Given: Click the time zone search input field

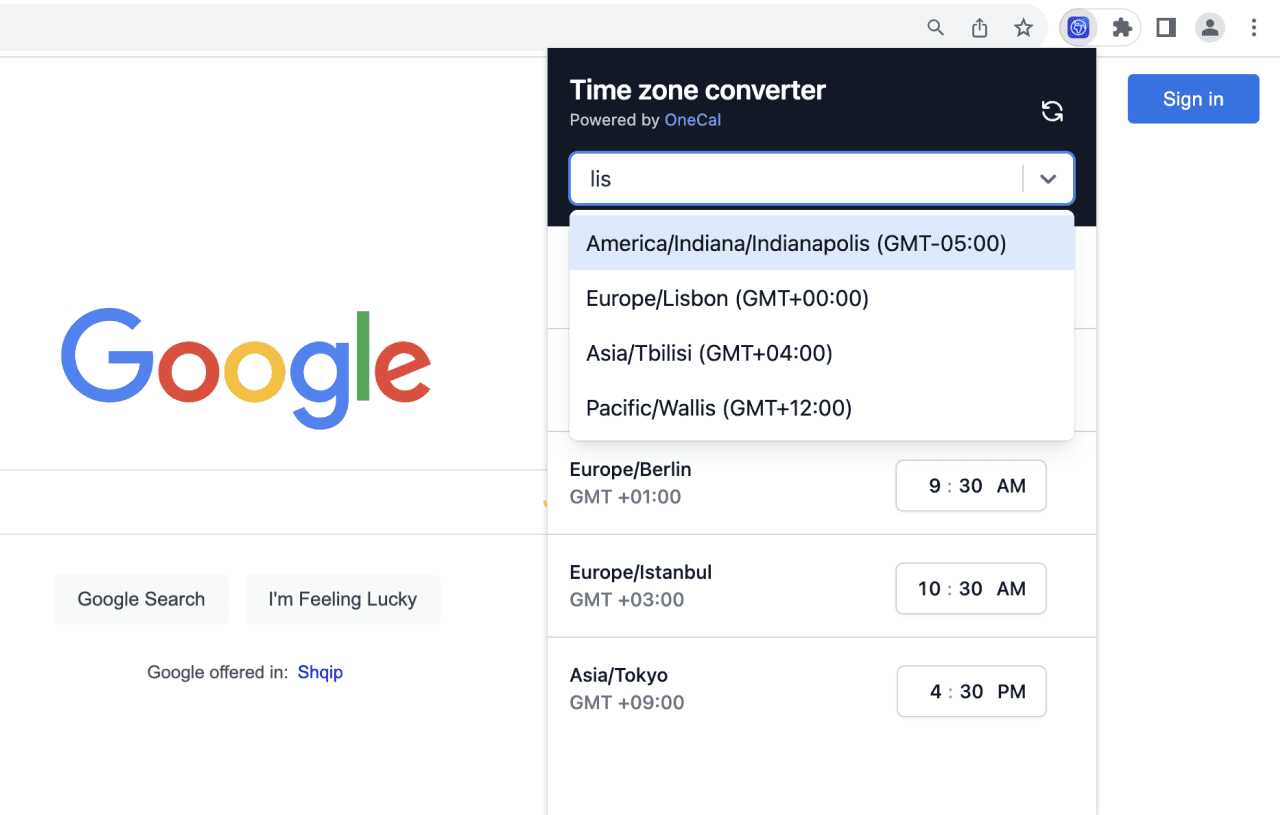Looking at the screenshot, I should [x=796, y=179].
